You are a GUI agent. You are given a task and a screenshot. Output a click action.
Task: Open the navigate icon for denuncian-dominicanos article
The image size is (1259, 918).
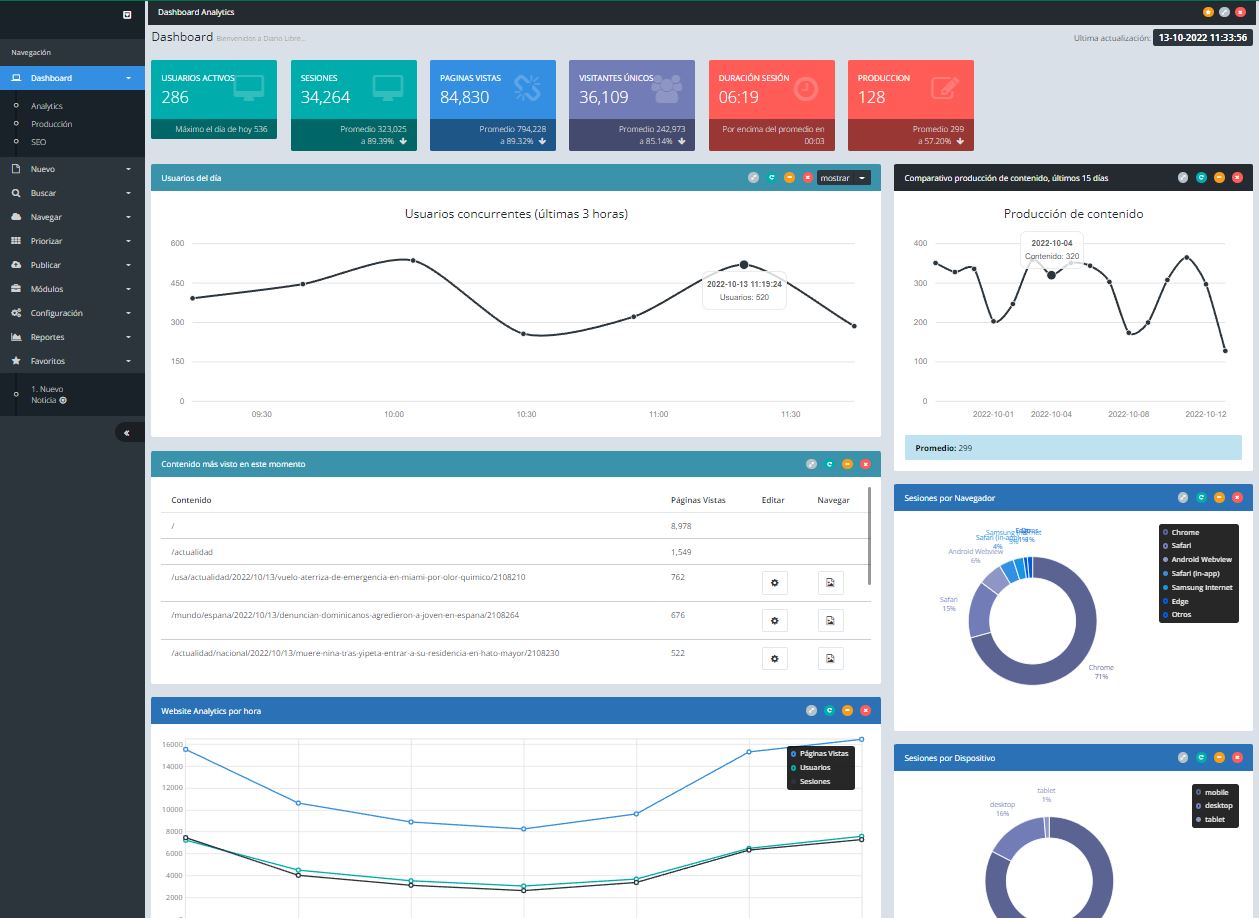(830, 621)
